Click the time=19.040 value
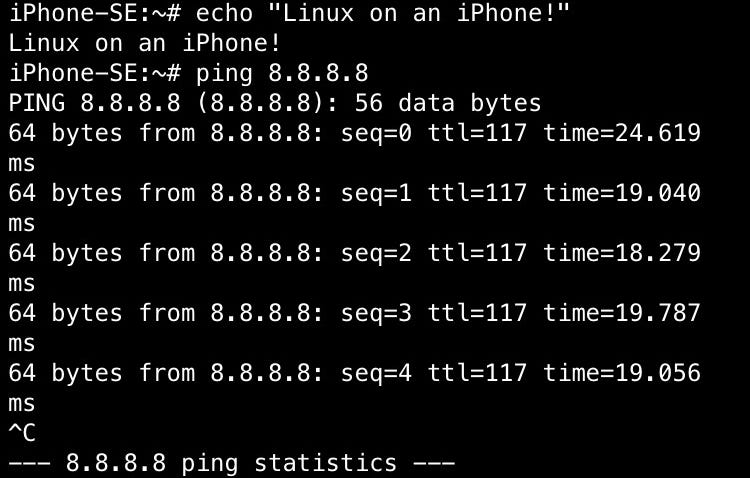The image size is (750, 478). [621, 193]
